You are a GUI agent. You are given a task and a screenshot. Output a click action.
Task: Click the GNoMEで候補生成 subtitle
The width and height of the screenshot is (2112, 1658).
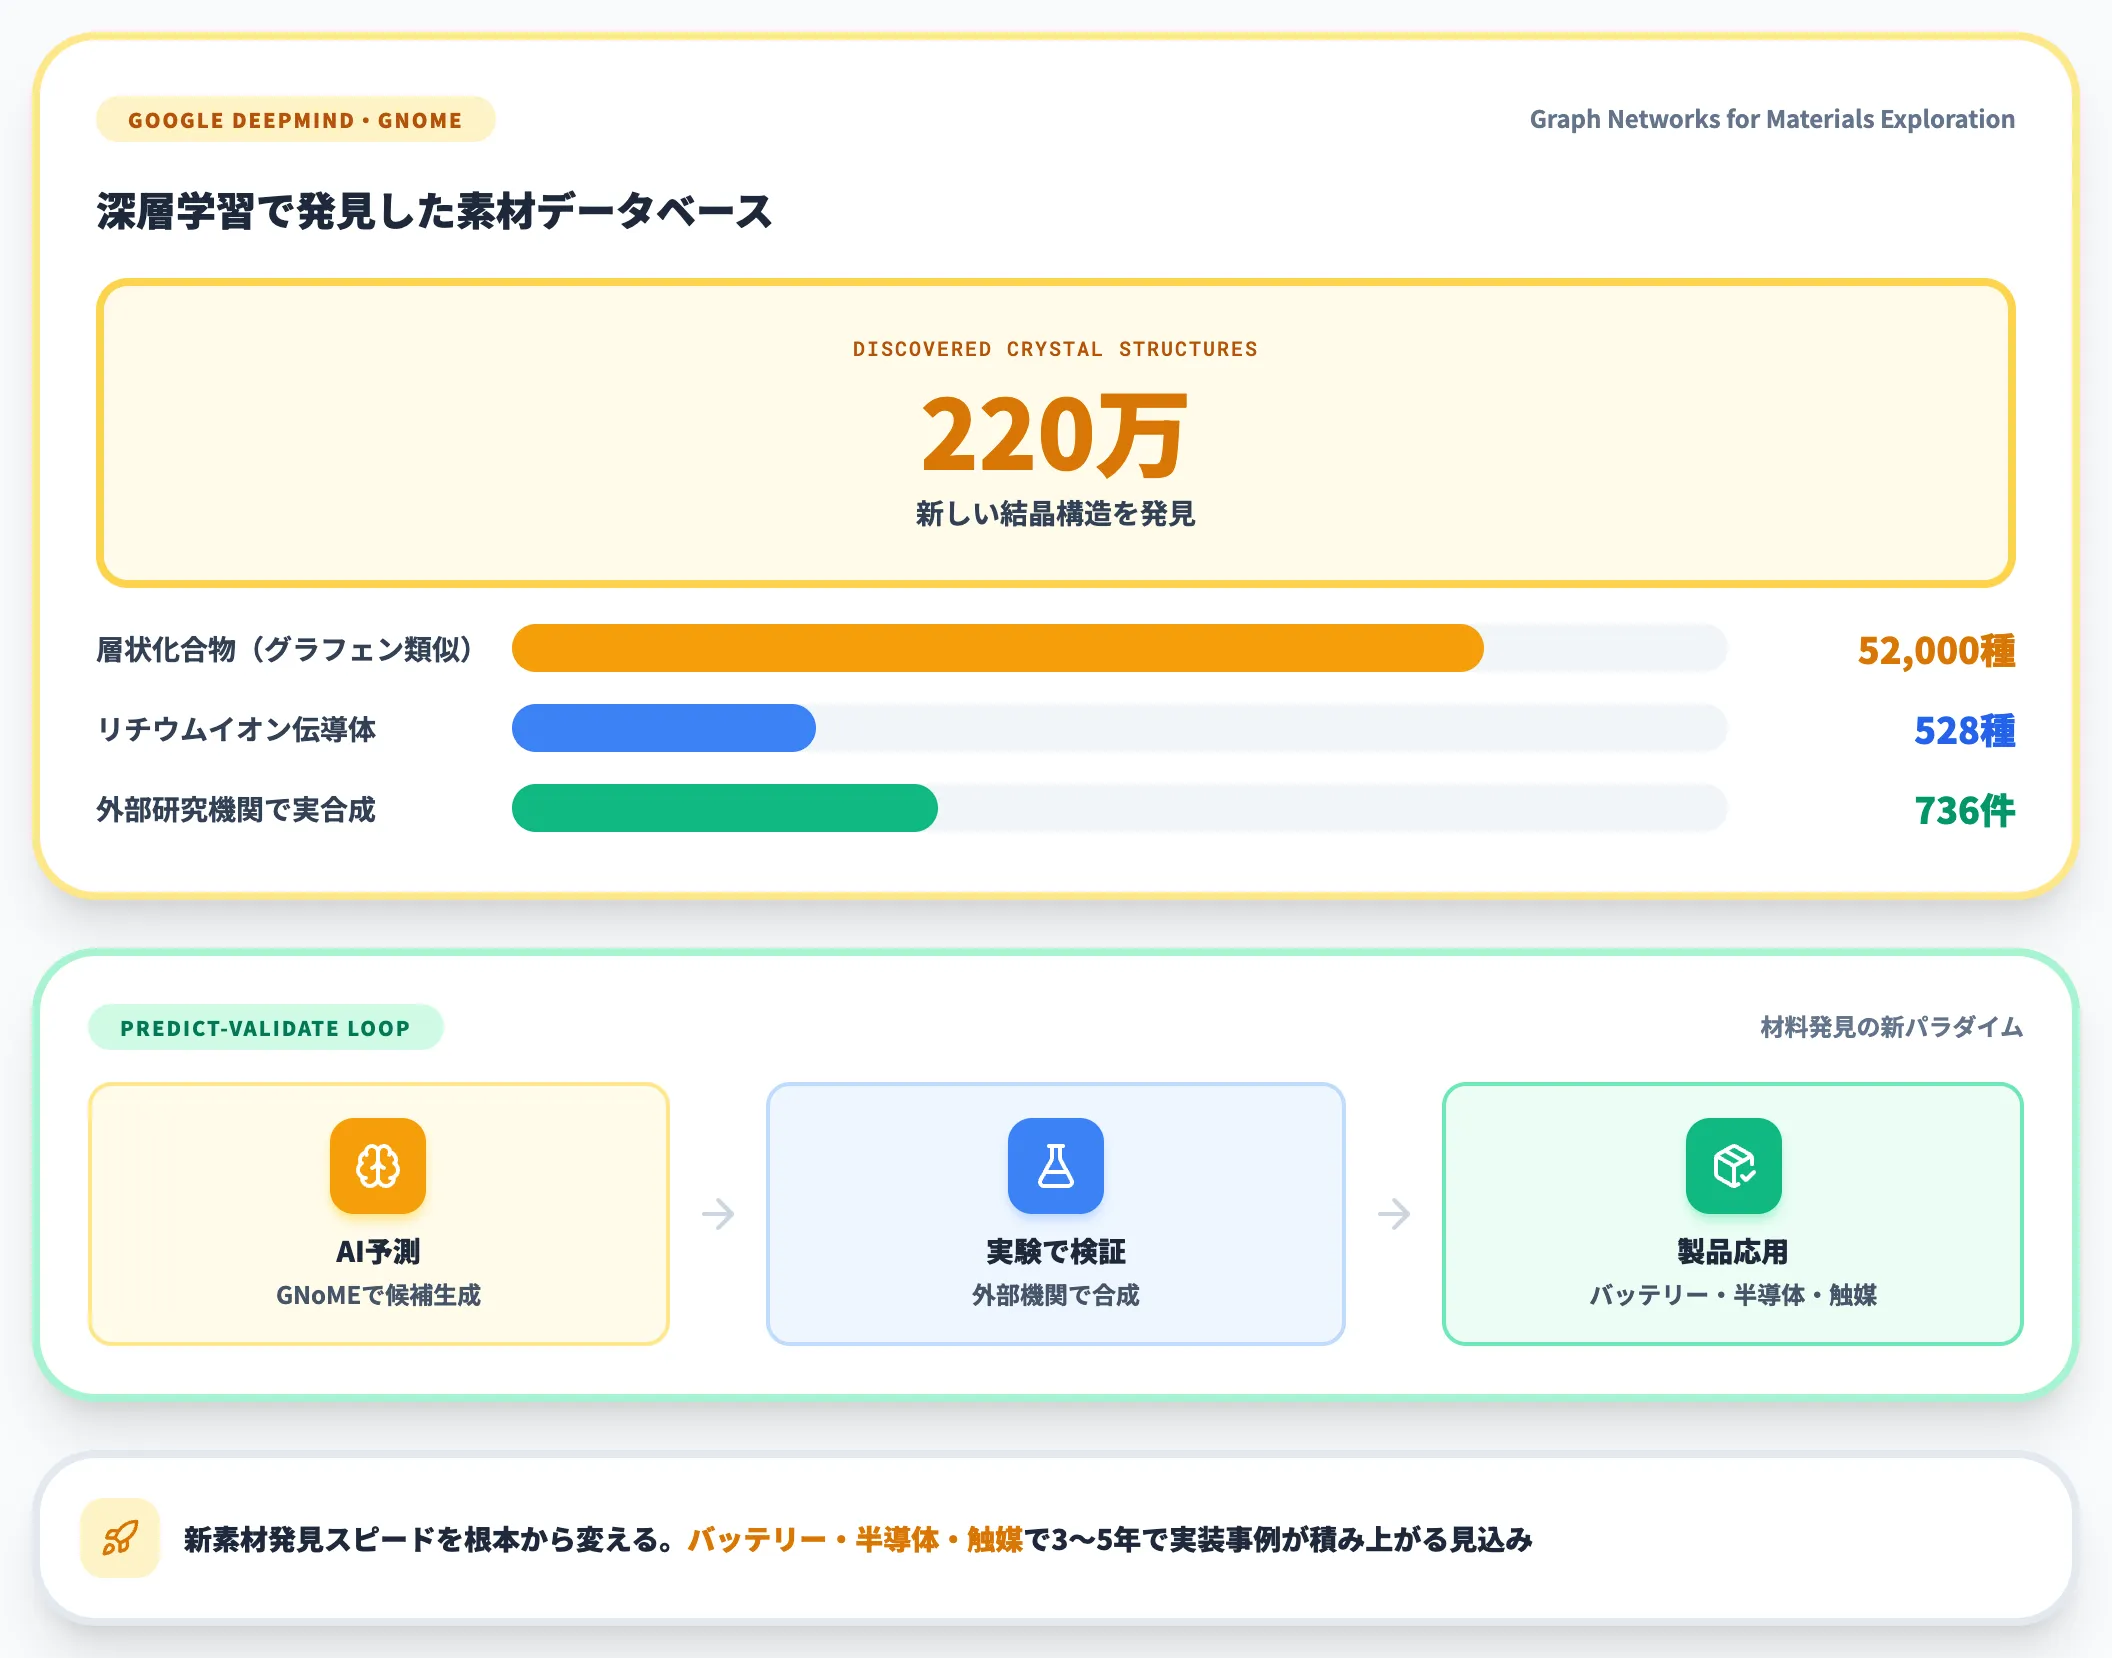(378, 1295)
